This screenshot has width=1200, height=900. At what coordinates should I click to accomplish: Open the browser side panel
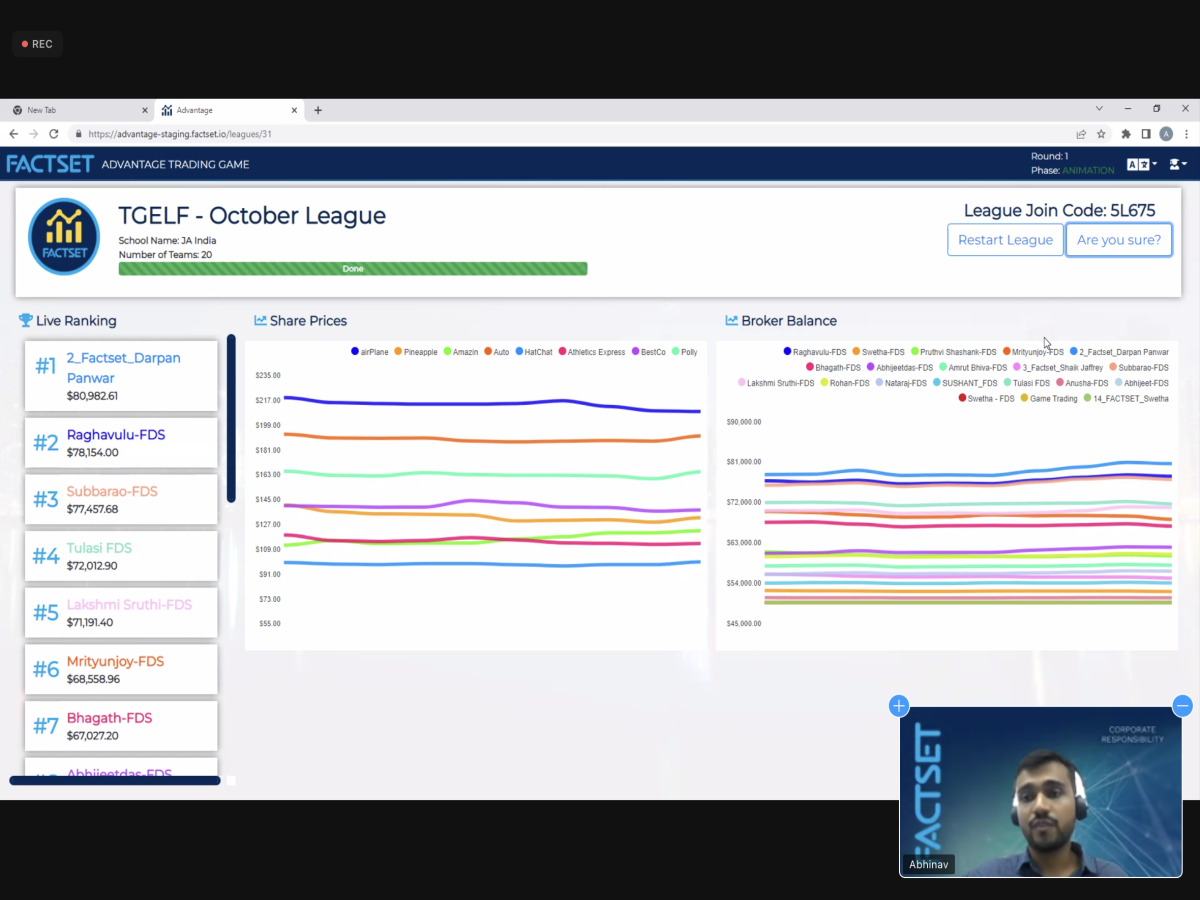[1146, 134]
